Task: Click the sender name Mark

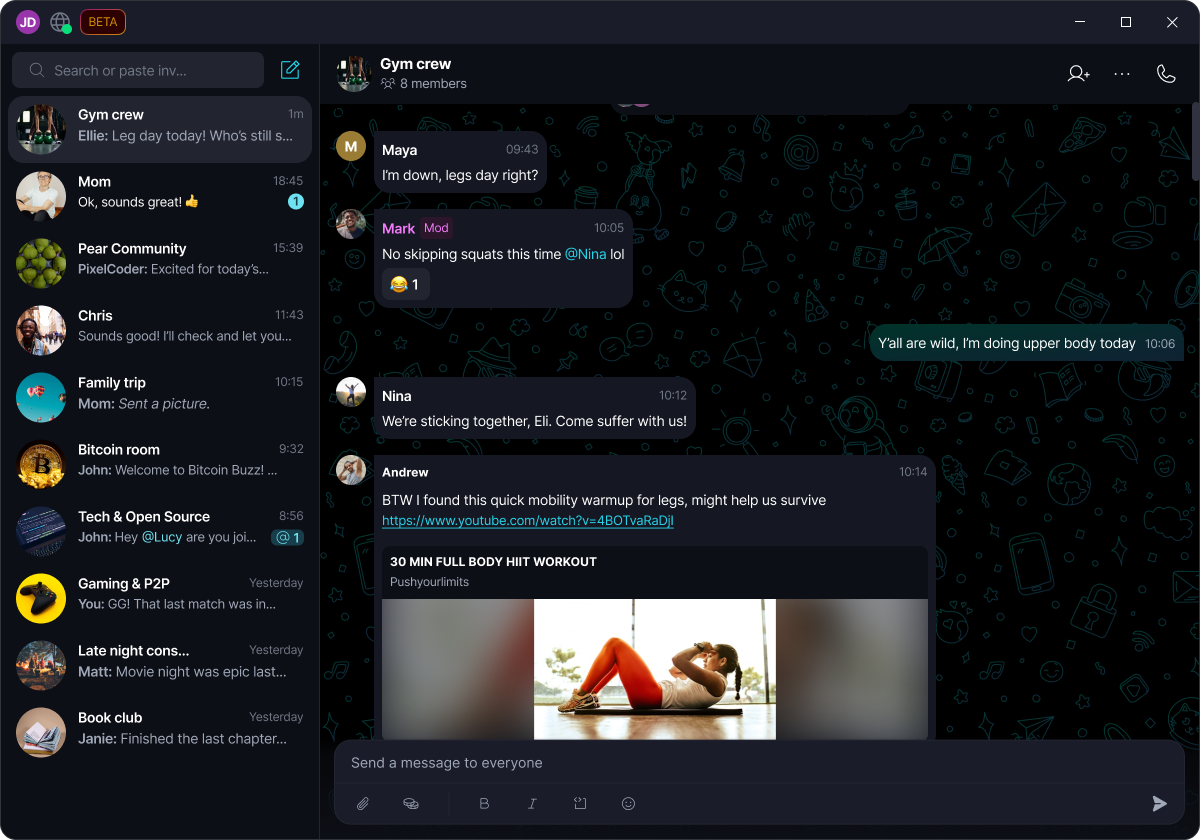Action: [398, 228]
